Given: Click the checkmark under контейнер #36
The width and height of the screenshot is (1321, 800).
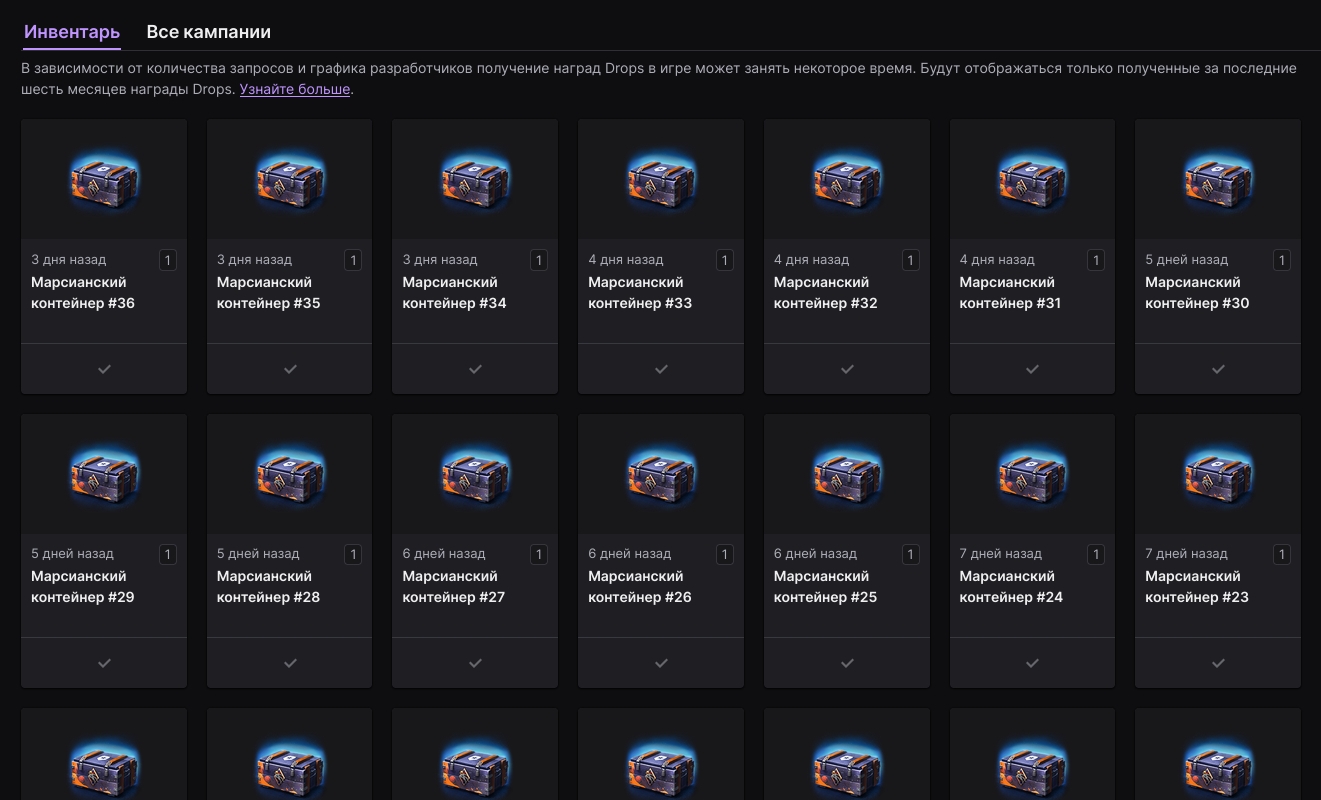Looking at the screenshot, I should pyautogui.click(x=104, y=369).
